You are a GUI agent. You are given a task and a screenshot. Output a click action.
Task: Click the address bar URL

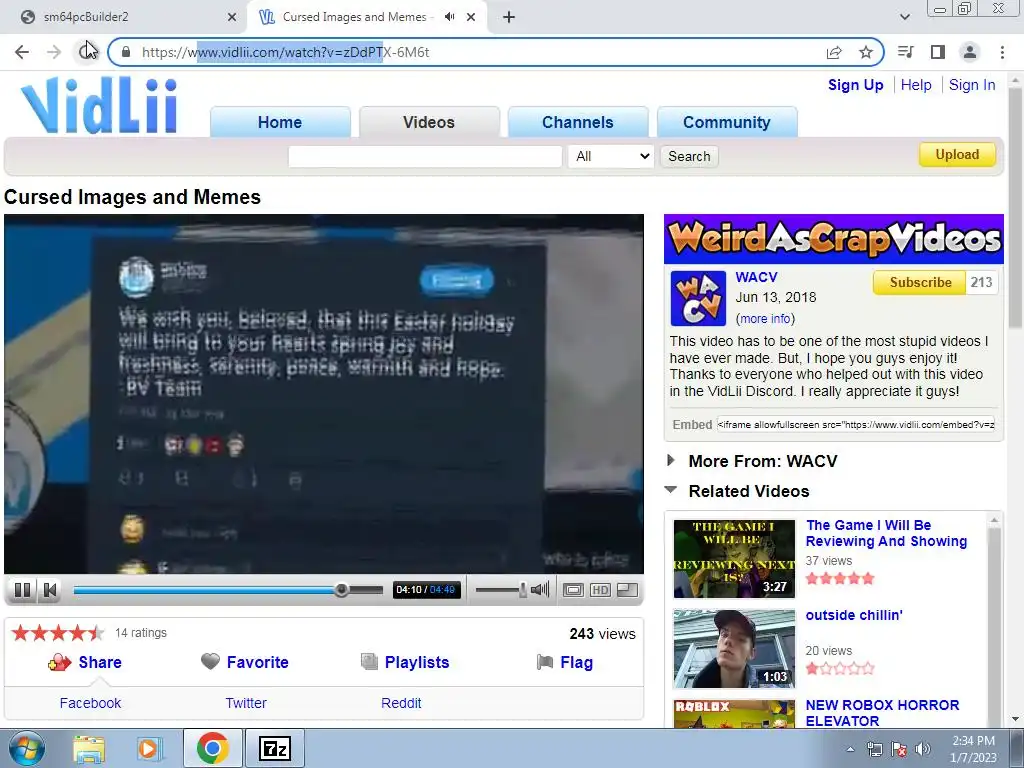285,52
